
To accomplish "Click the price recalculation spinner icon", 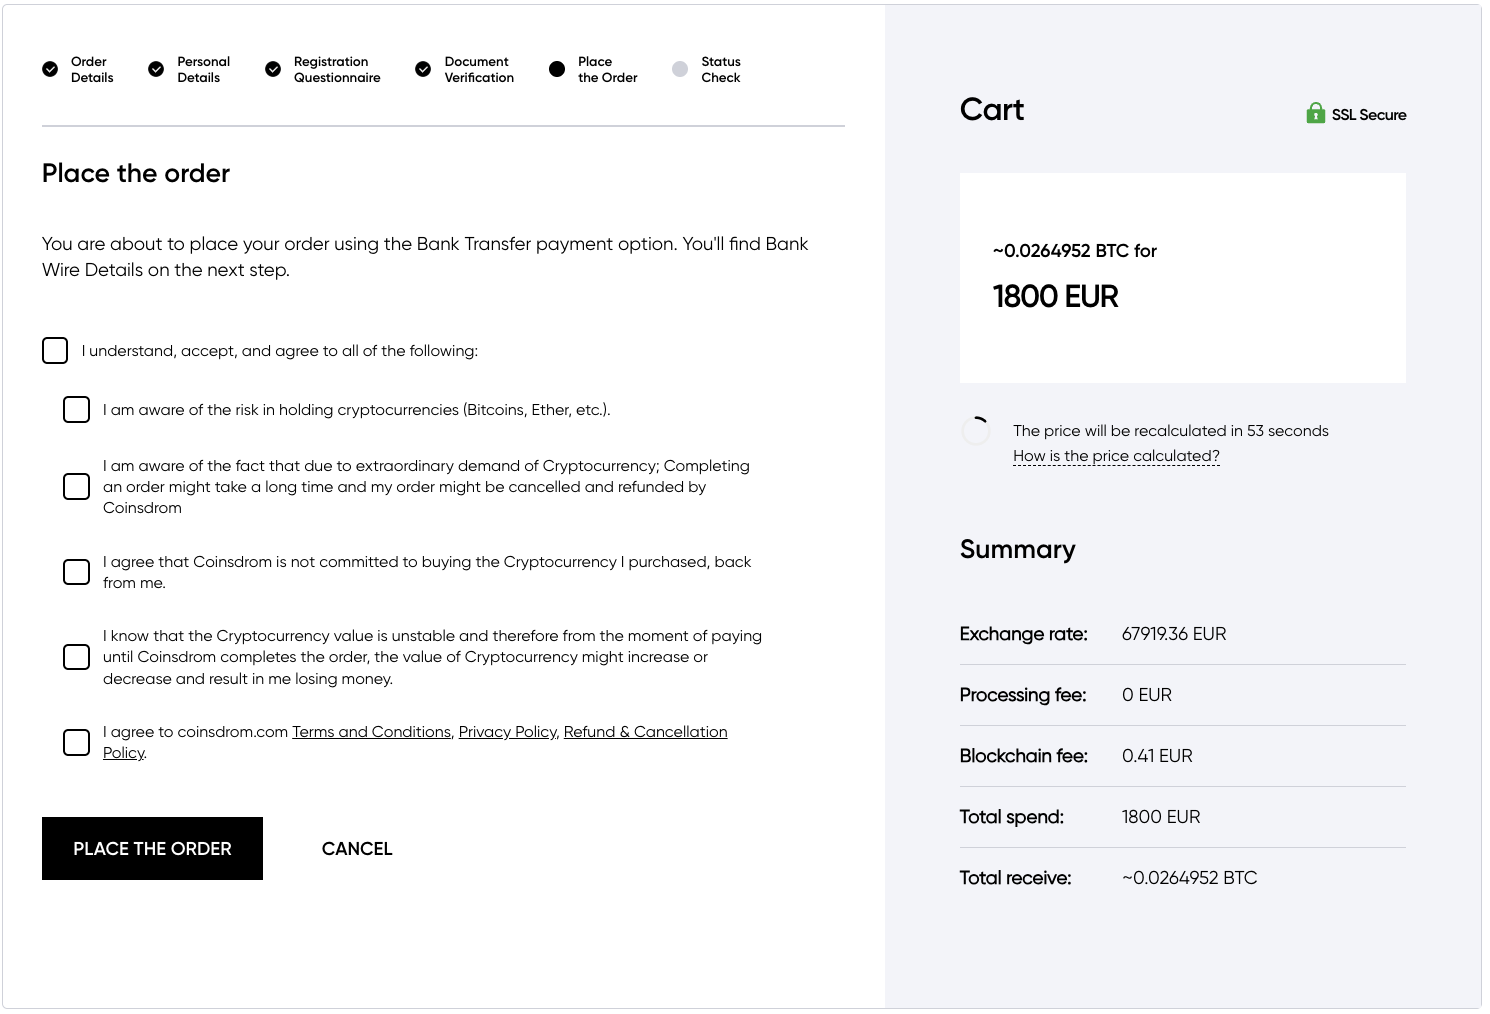I will tap(975, 430).
